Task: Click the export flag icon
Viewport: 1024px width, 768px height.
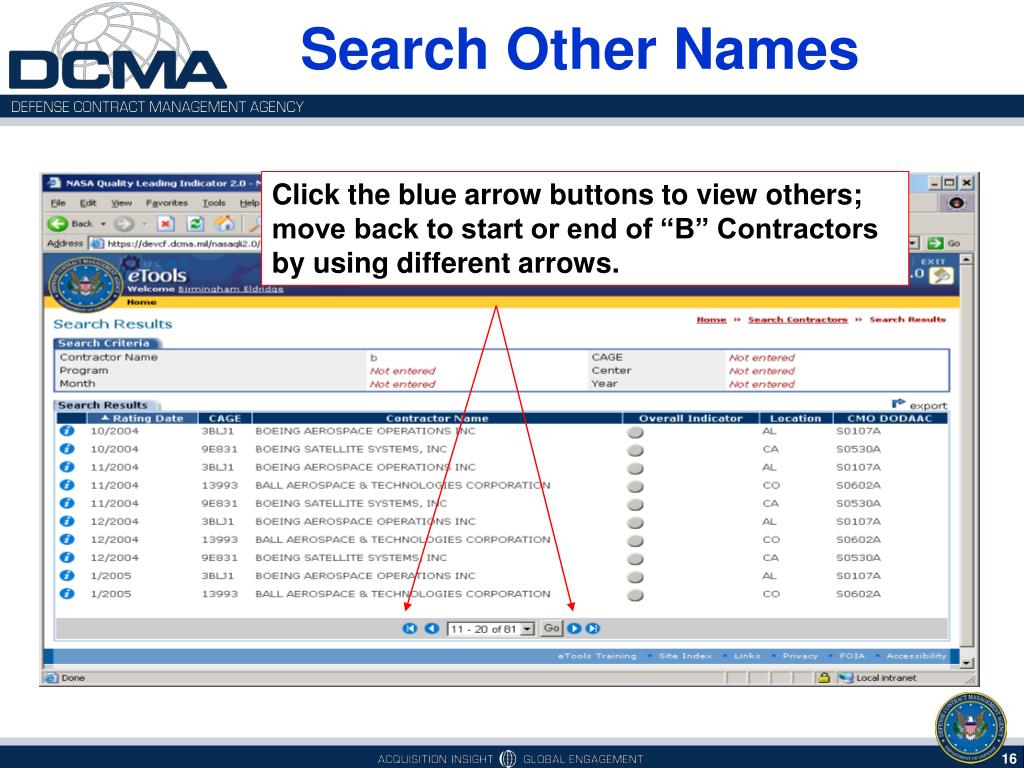Action: 899,404
